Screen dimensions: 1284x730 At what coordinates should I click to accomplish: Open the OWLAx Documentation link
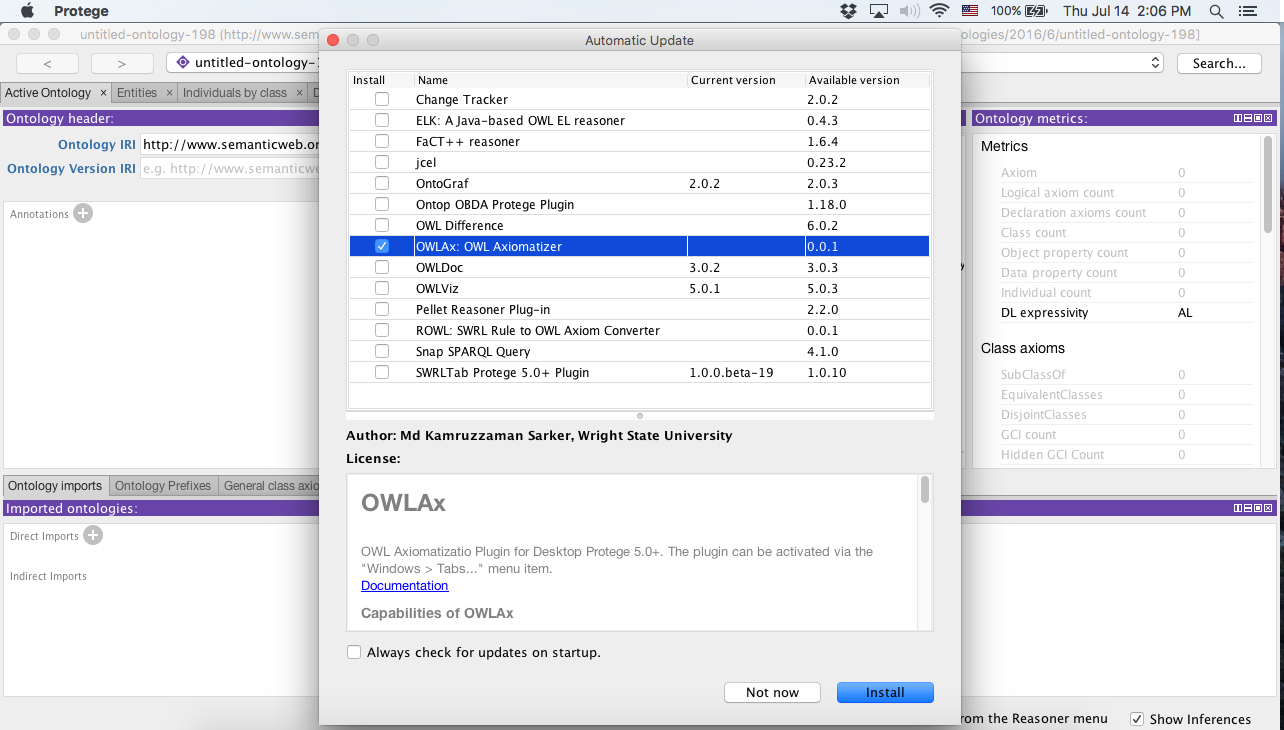pos(405,586)
